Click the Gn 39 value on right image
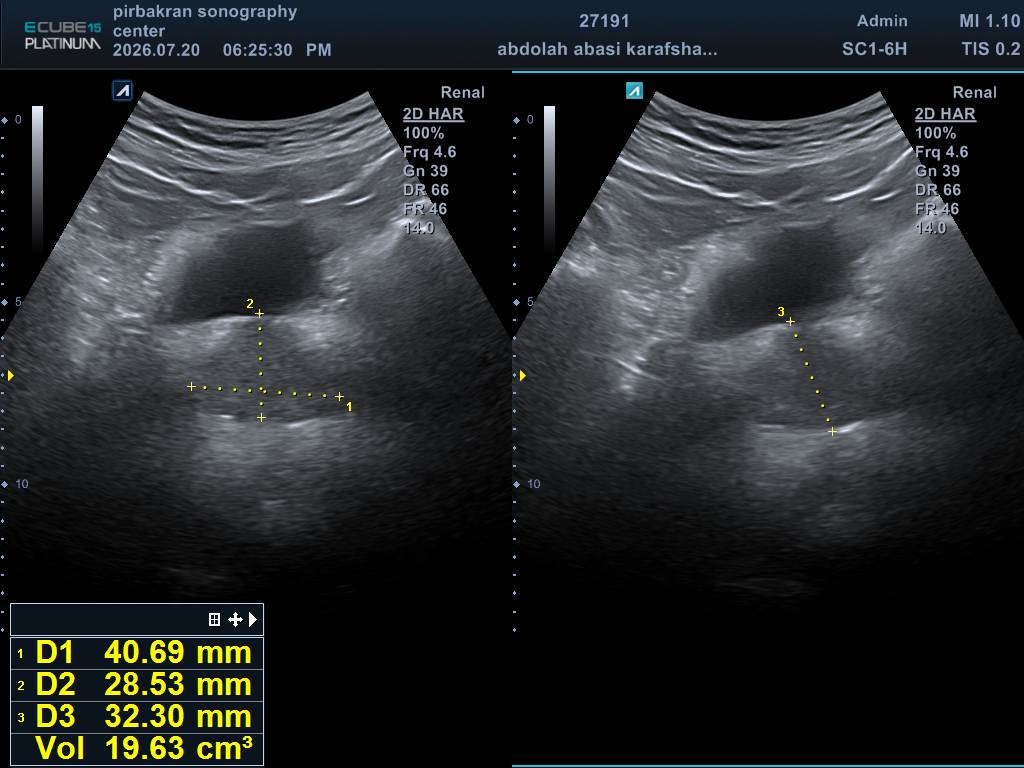This screenshot has width=1024, height=768. 938,171
